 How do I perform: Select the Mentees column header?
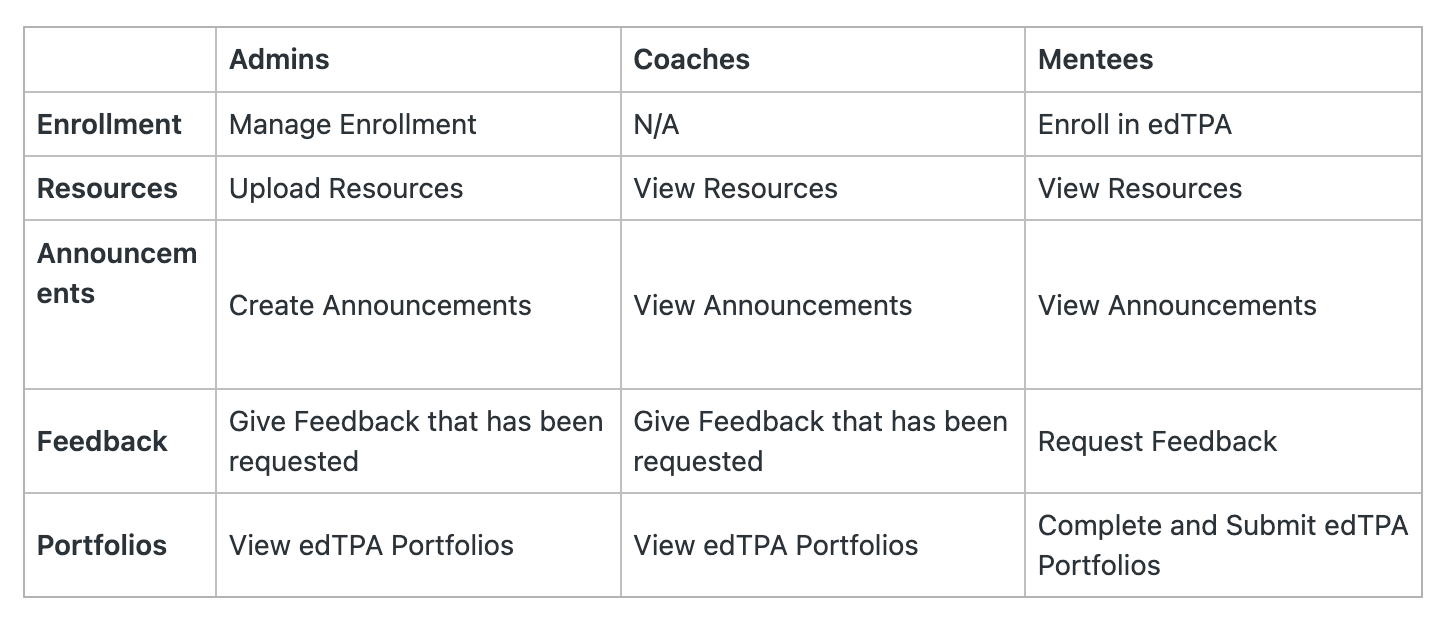coord(1095,60)
